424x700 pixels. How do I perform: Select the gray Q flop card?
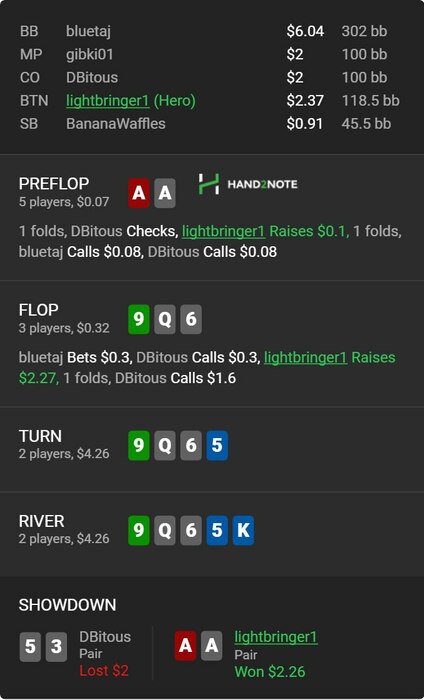click(x=165, y=319)
